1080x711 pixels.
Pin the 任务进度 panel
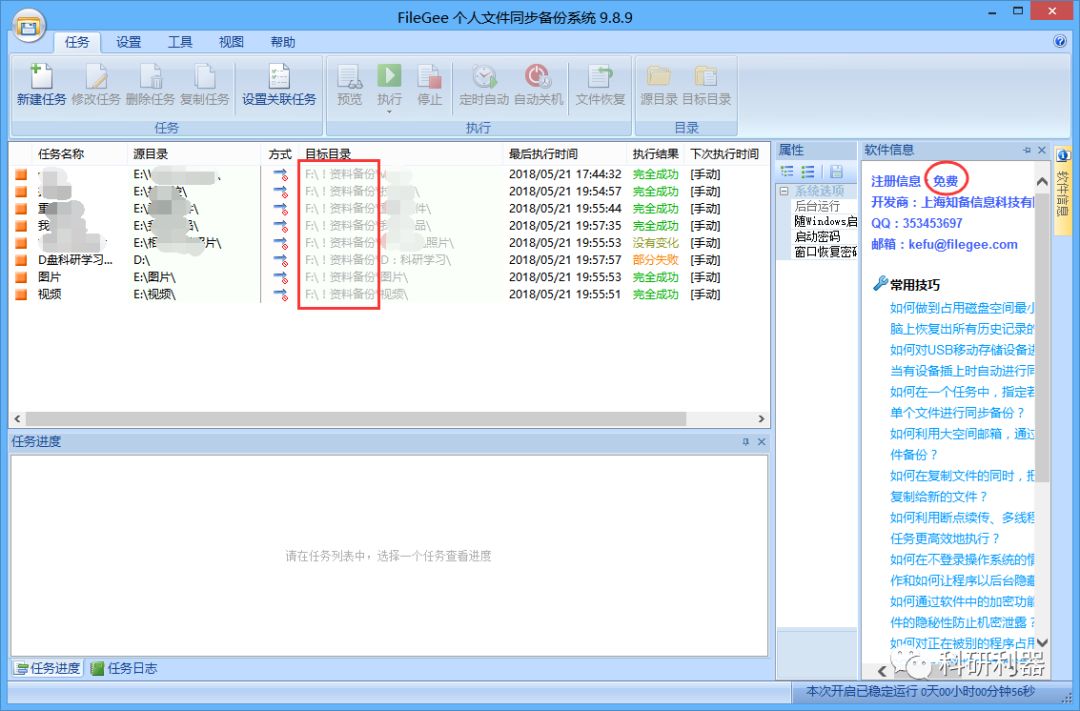(746, 442)
